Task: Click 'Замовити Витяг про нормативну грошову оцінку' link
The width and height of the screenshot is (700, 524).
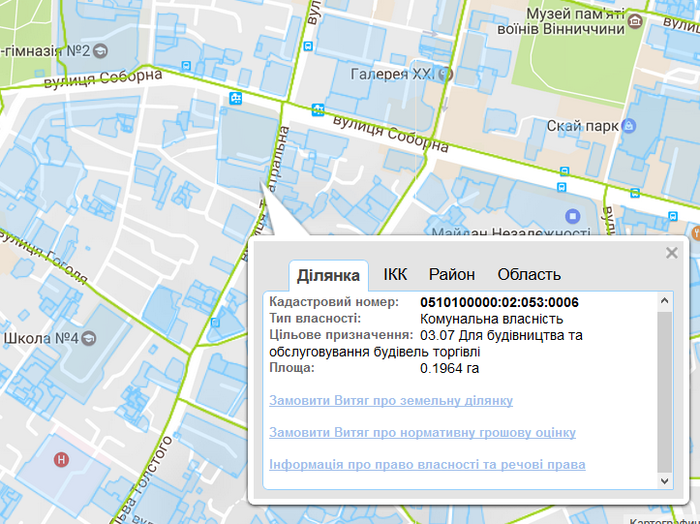Action: [x=422, y=433]
